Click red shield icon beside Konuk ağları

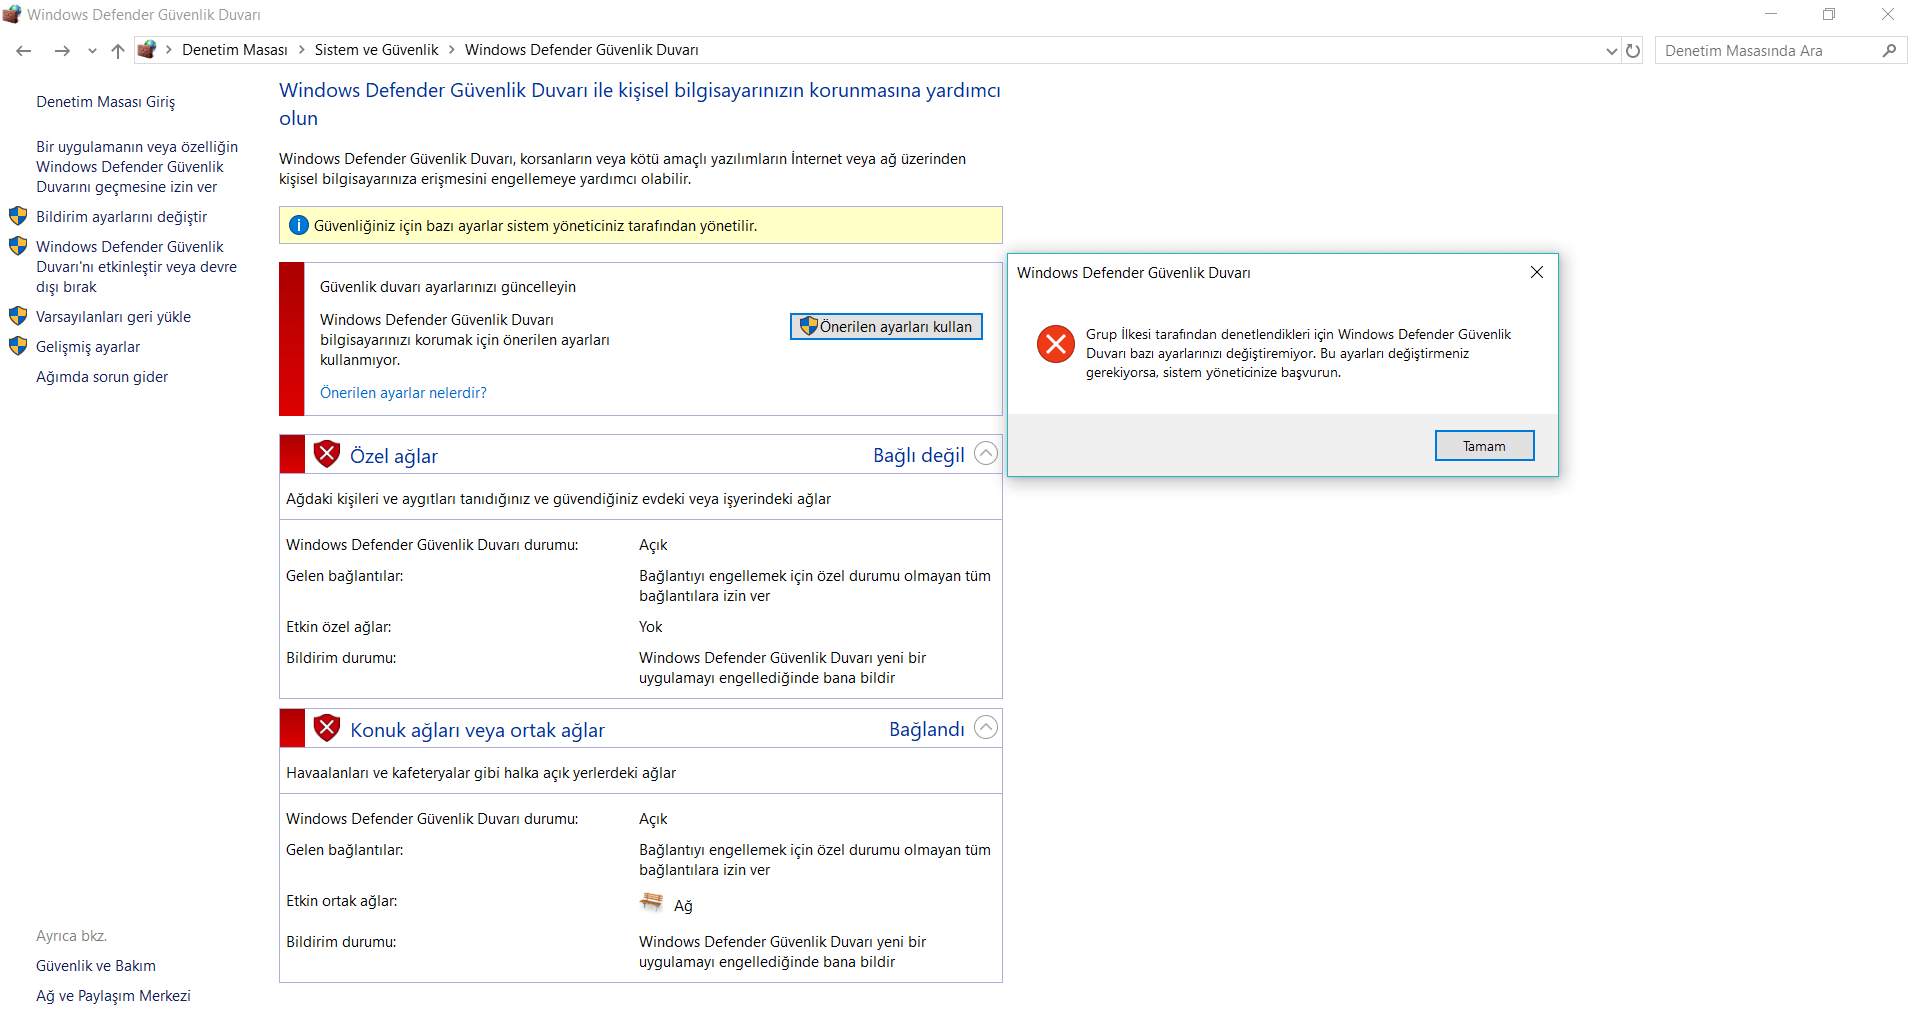[326, 728]
